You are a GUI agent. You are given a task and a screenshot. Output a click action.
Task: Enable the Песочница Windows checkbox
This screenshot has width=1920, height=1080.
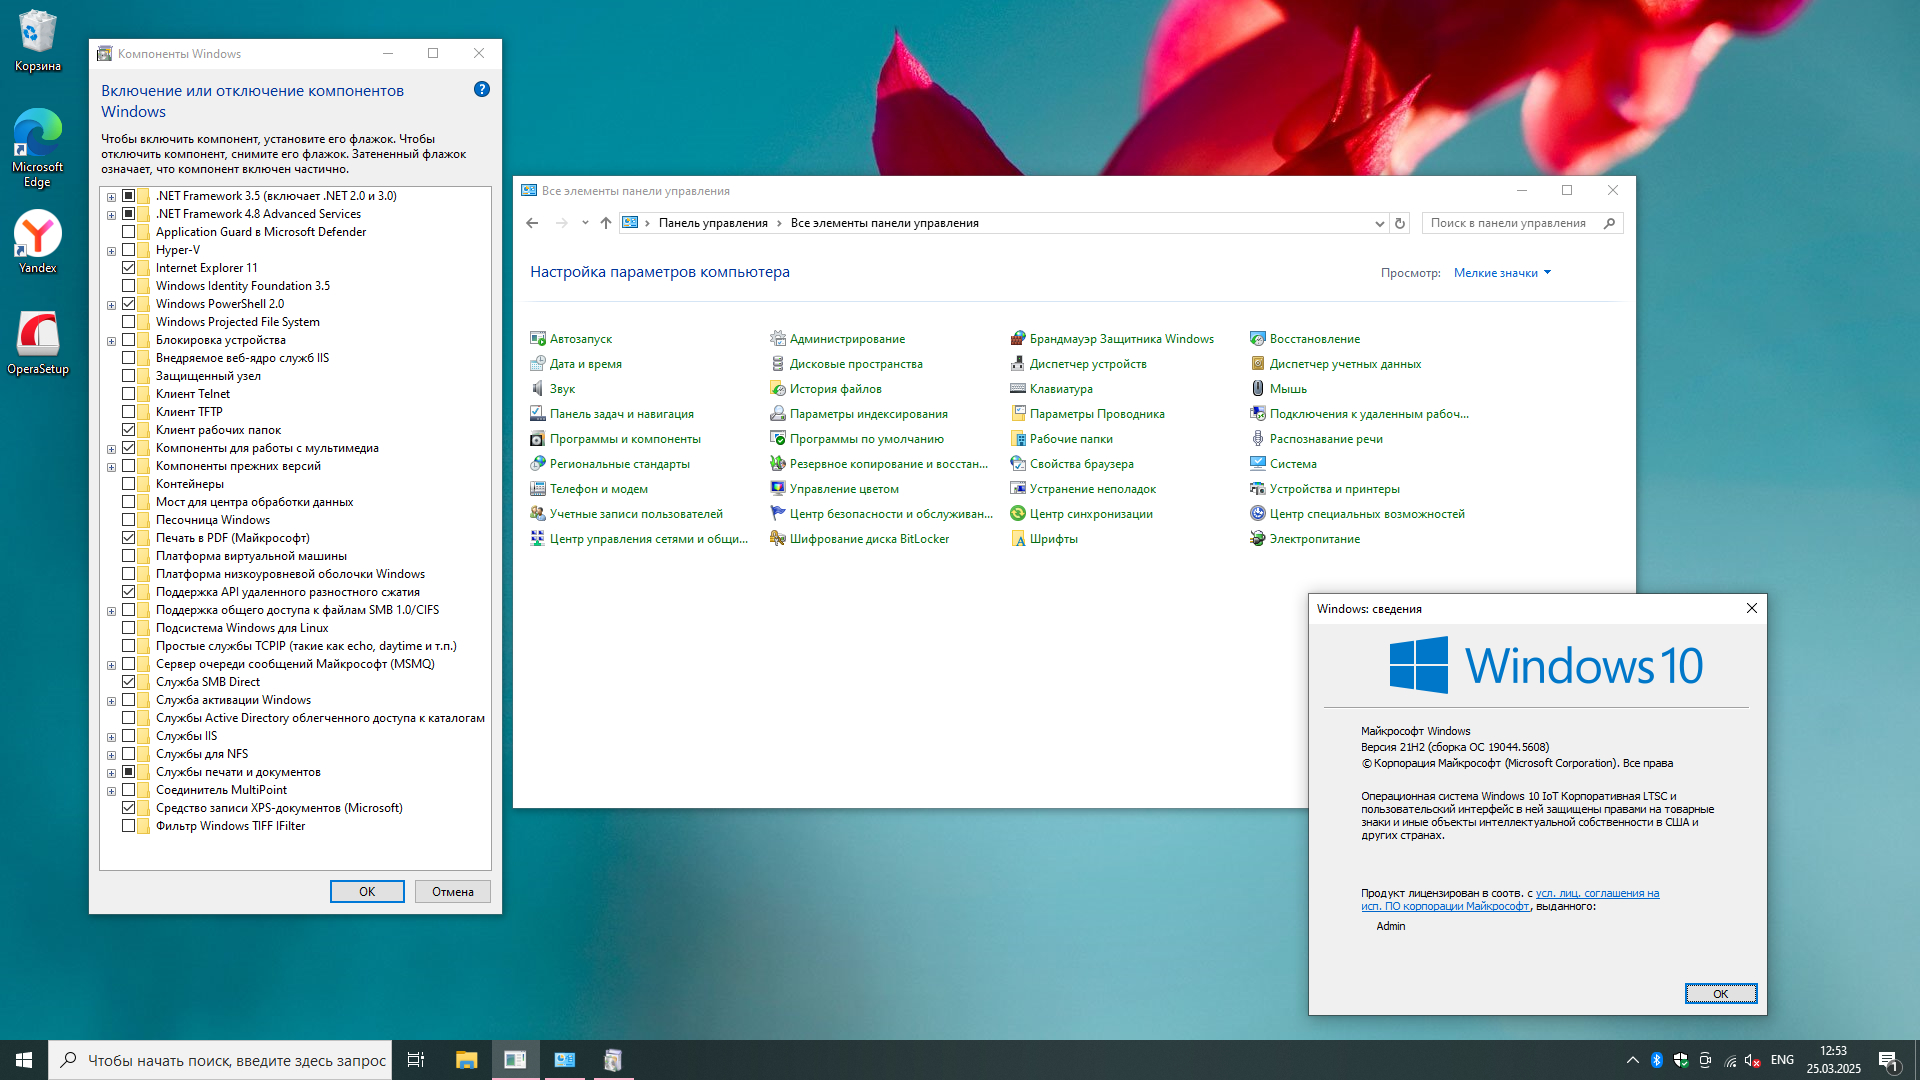coord(129,520)
